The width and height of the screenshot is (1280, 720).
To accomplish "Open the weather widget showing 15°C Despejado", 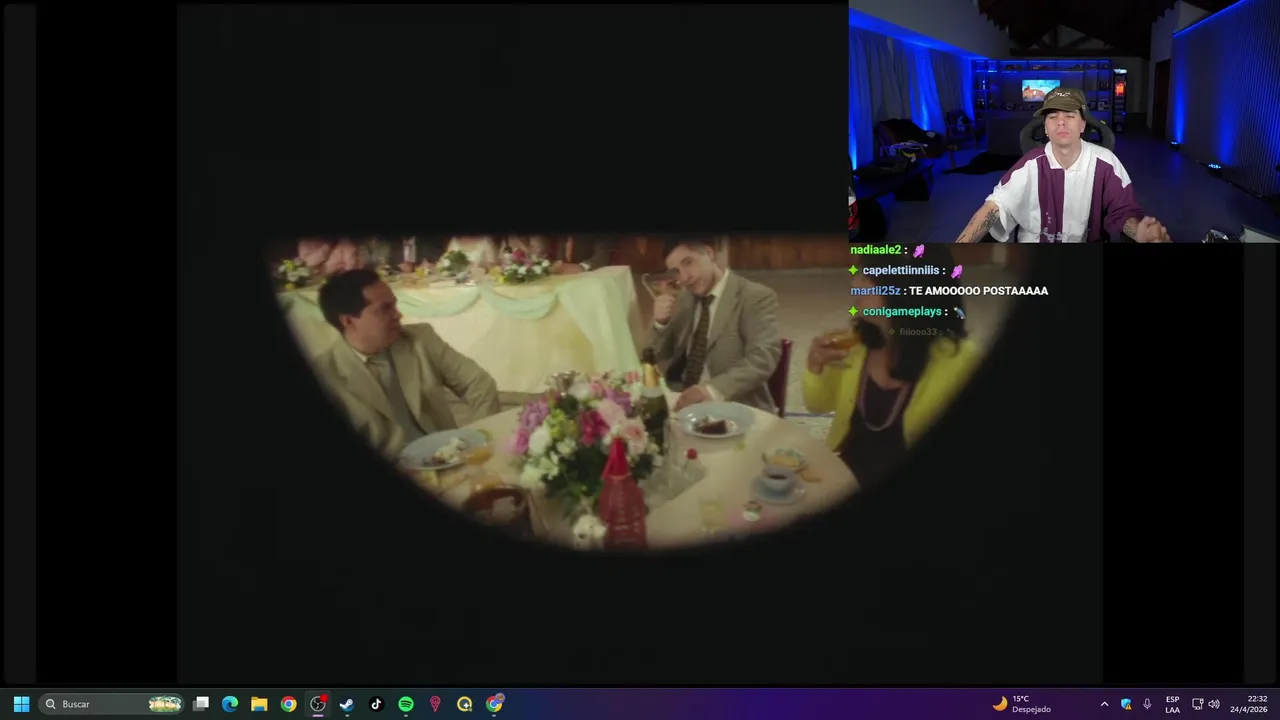I will coord(1021,704).
